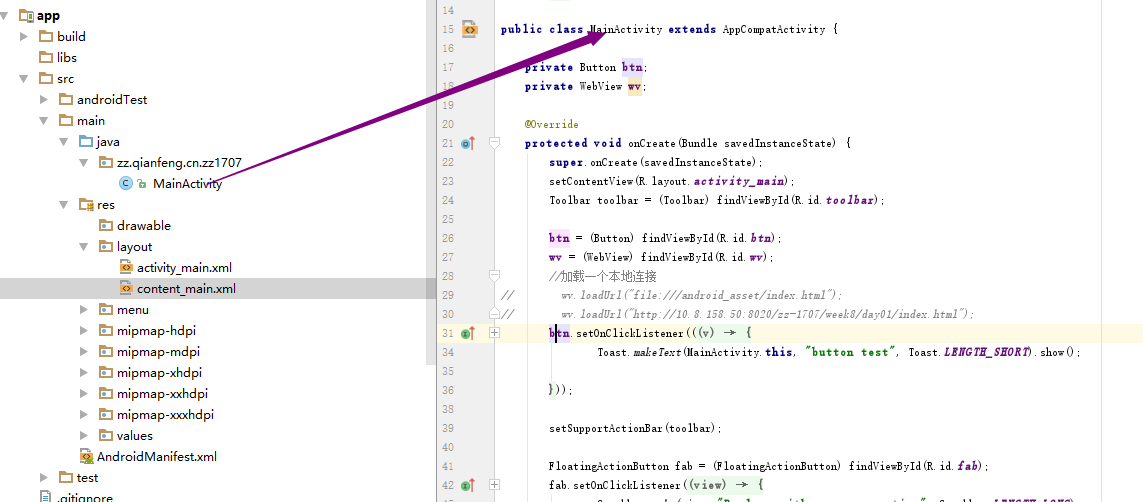This screenshot has height=502, width=1143.
Task: Expand the mipmap-xhdpi folder arrow
Action: point(85,373)
